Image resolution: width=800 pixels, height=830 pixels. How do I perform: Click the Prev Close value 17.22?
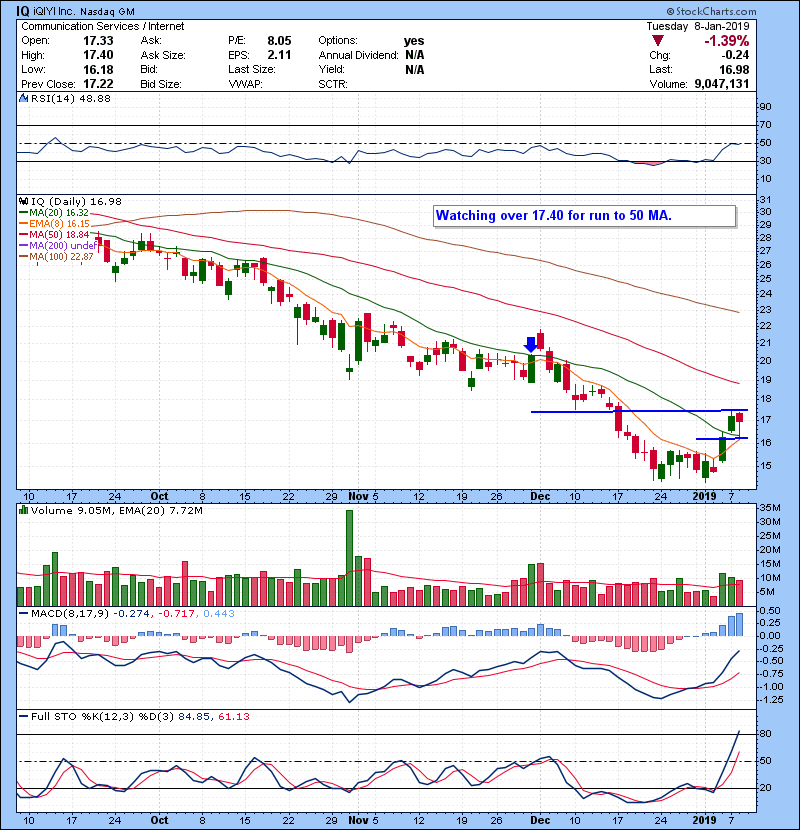pos(98,84)
